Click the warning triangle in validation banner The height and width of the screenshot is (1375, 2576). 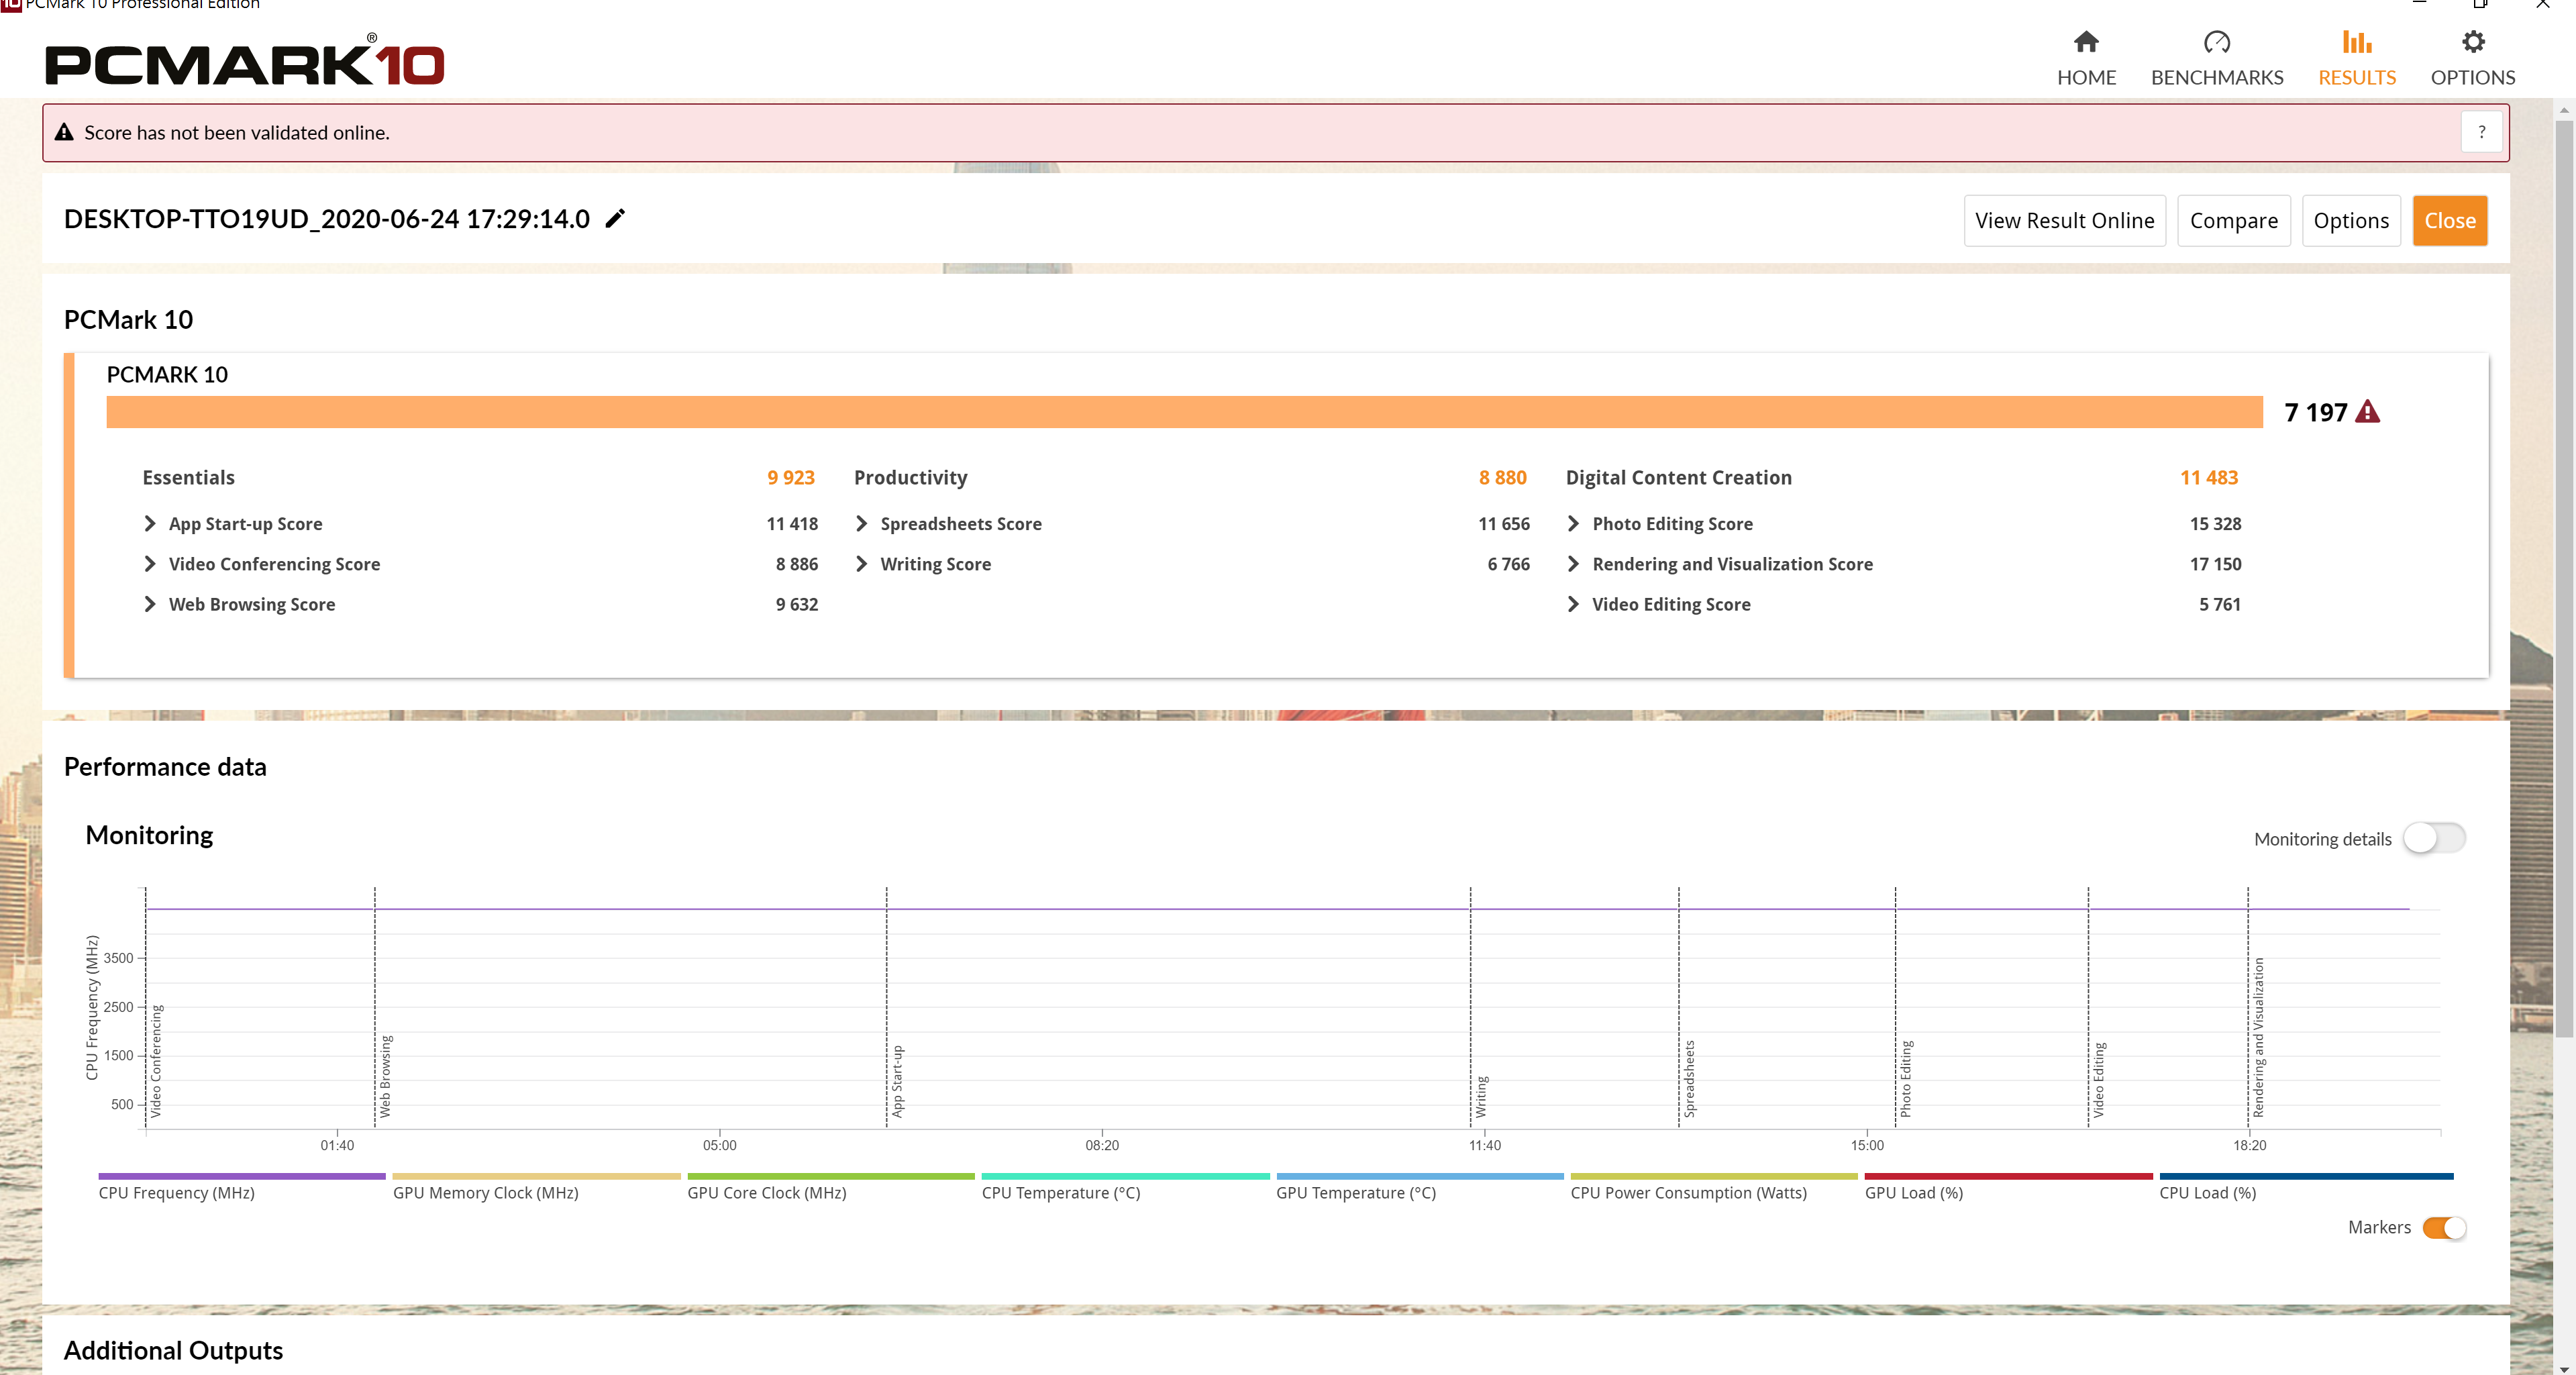coord(64,132)
